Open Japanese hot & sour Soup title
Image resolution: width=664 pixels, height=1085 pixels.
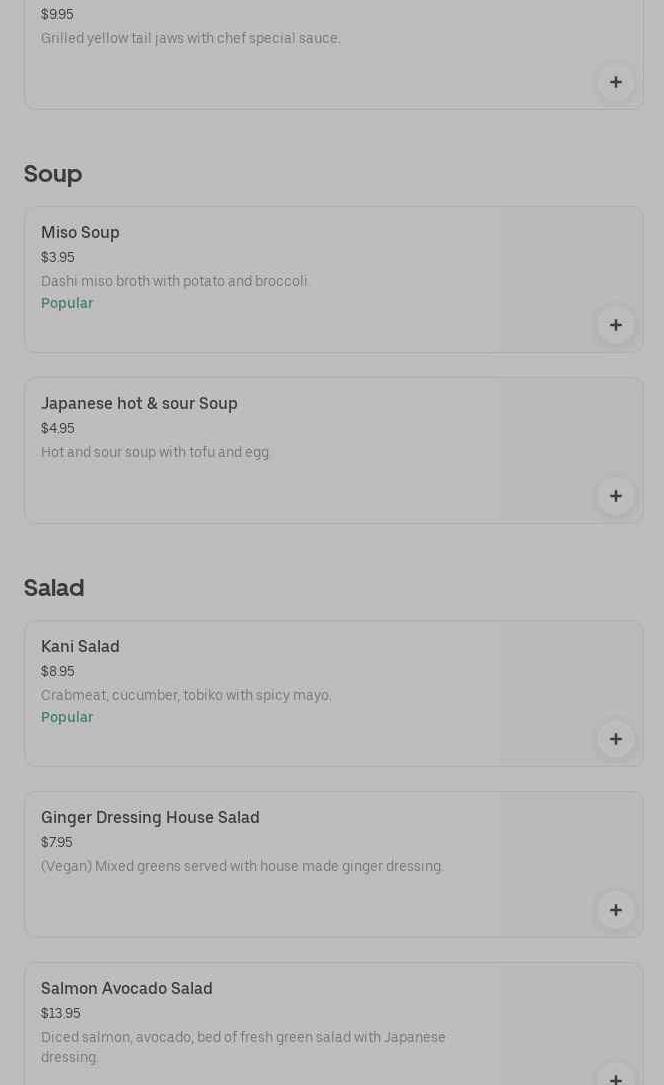click(x=139, y=404)
